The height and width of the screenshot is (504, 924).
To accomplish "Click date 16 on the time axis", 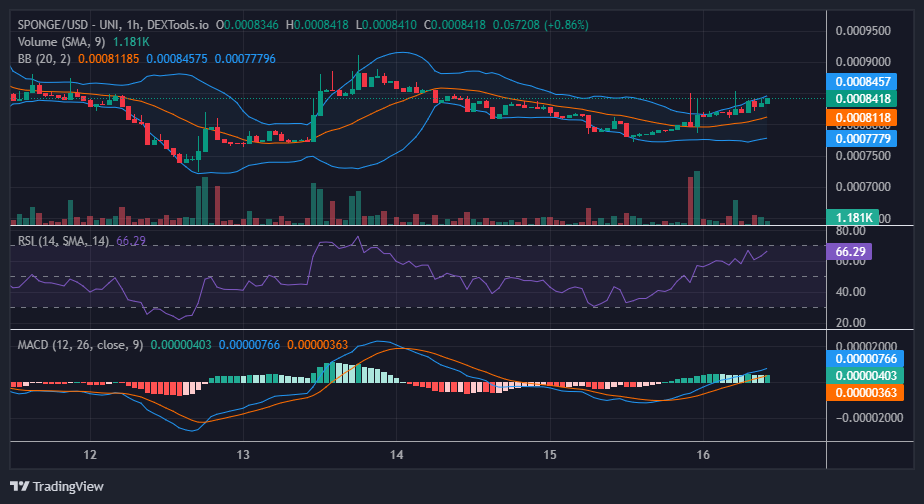I will [x=702, y=454].
